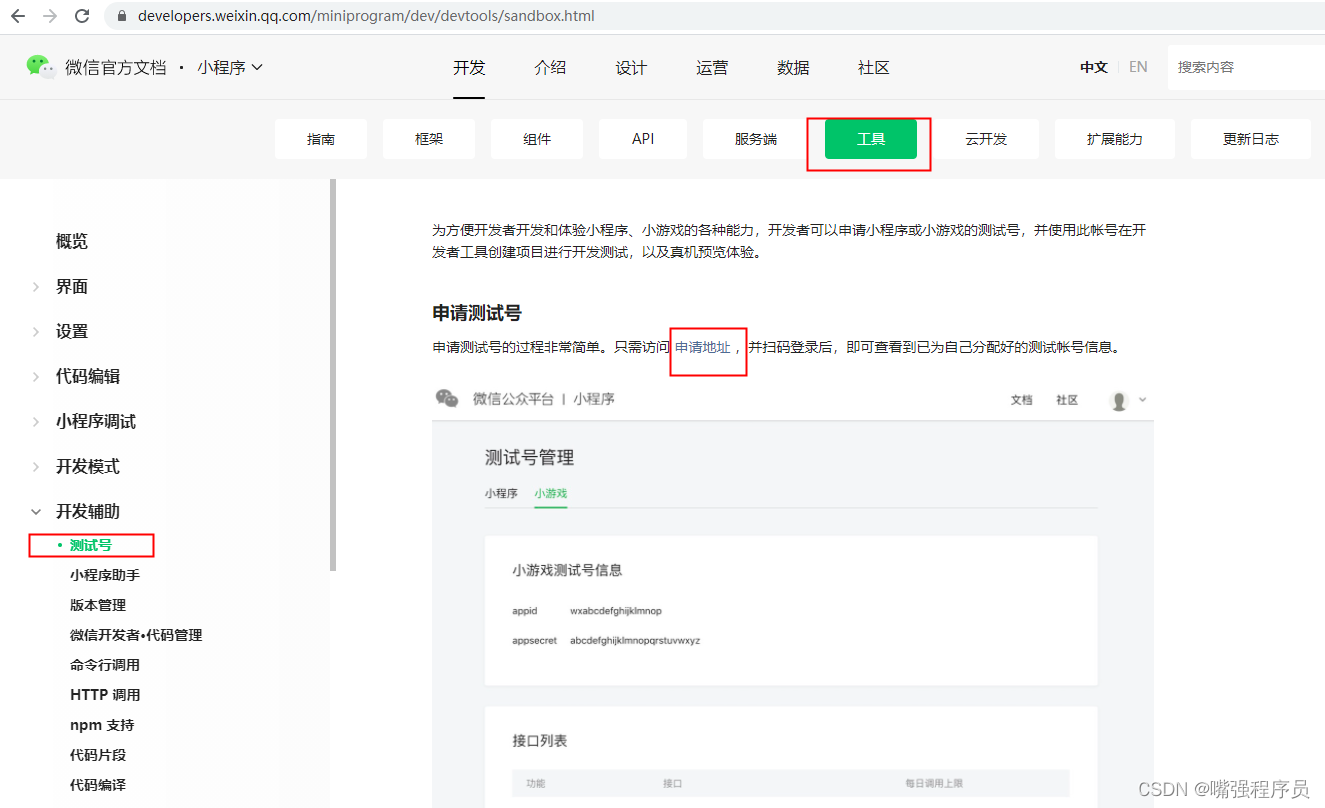Click the address bar lock icon
The height and width of the screenshot is (808, 1325).
click(122, 16)
